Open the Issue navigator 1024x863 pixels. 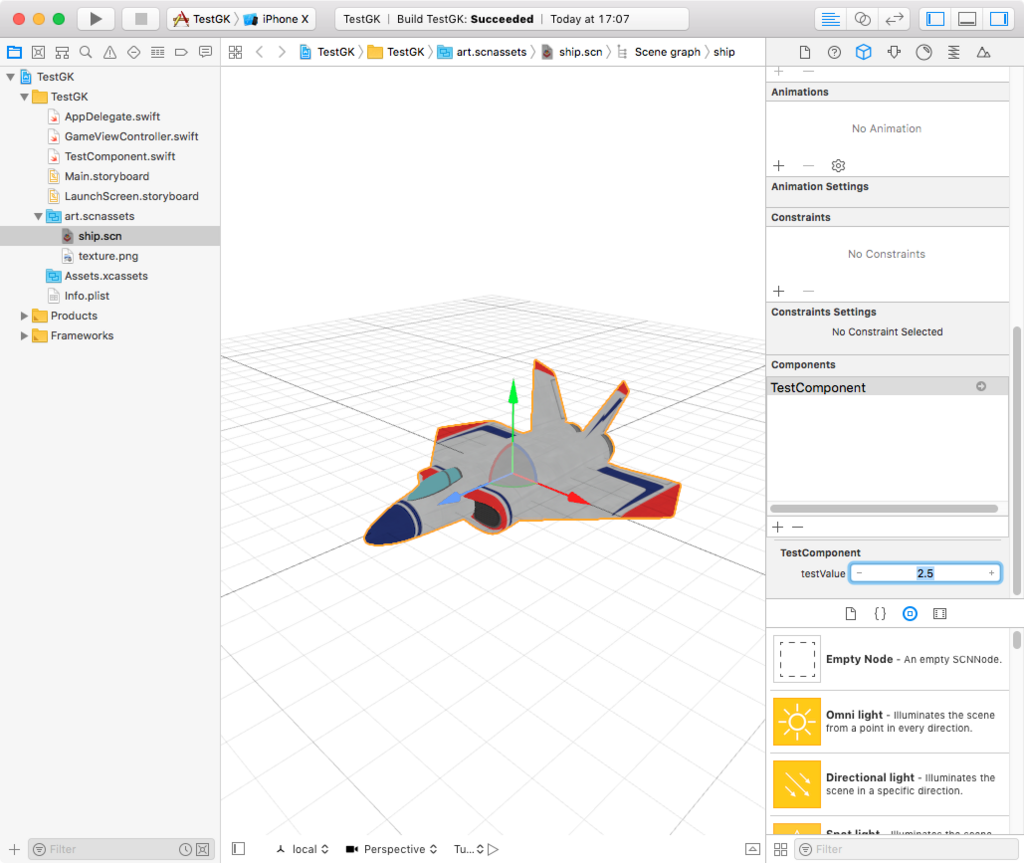pyautogui.click(x=110, y=52)
